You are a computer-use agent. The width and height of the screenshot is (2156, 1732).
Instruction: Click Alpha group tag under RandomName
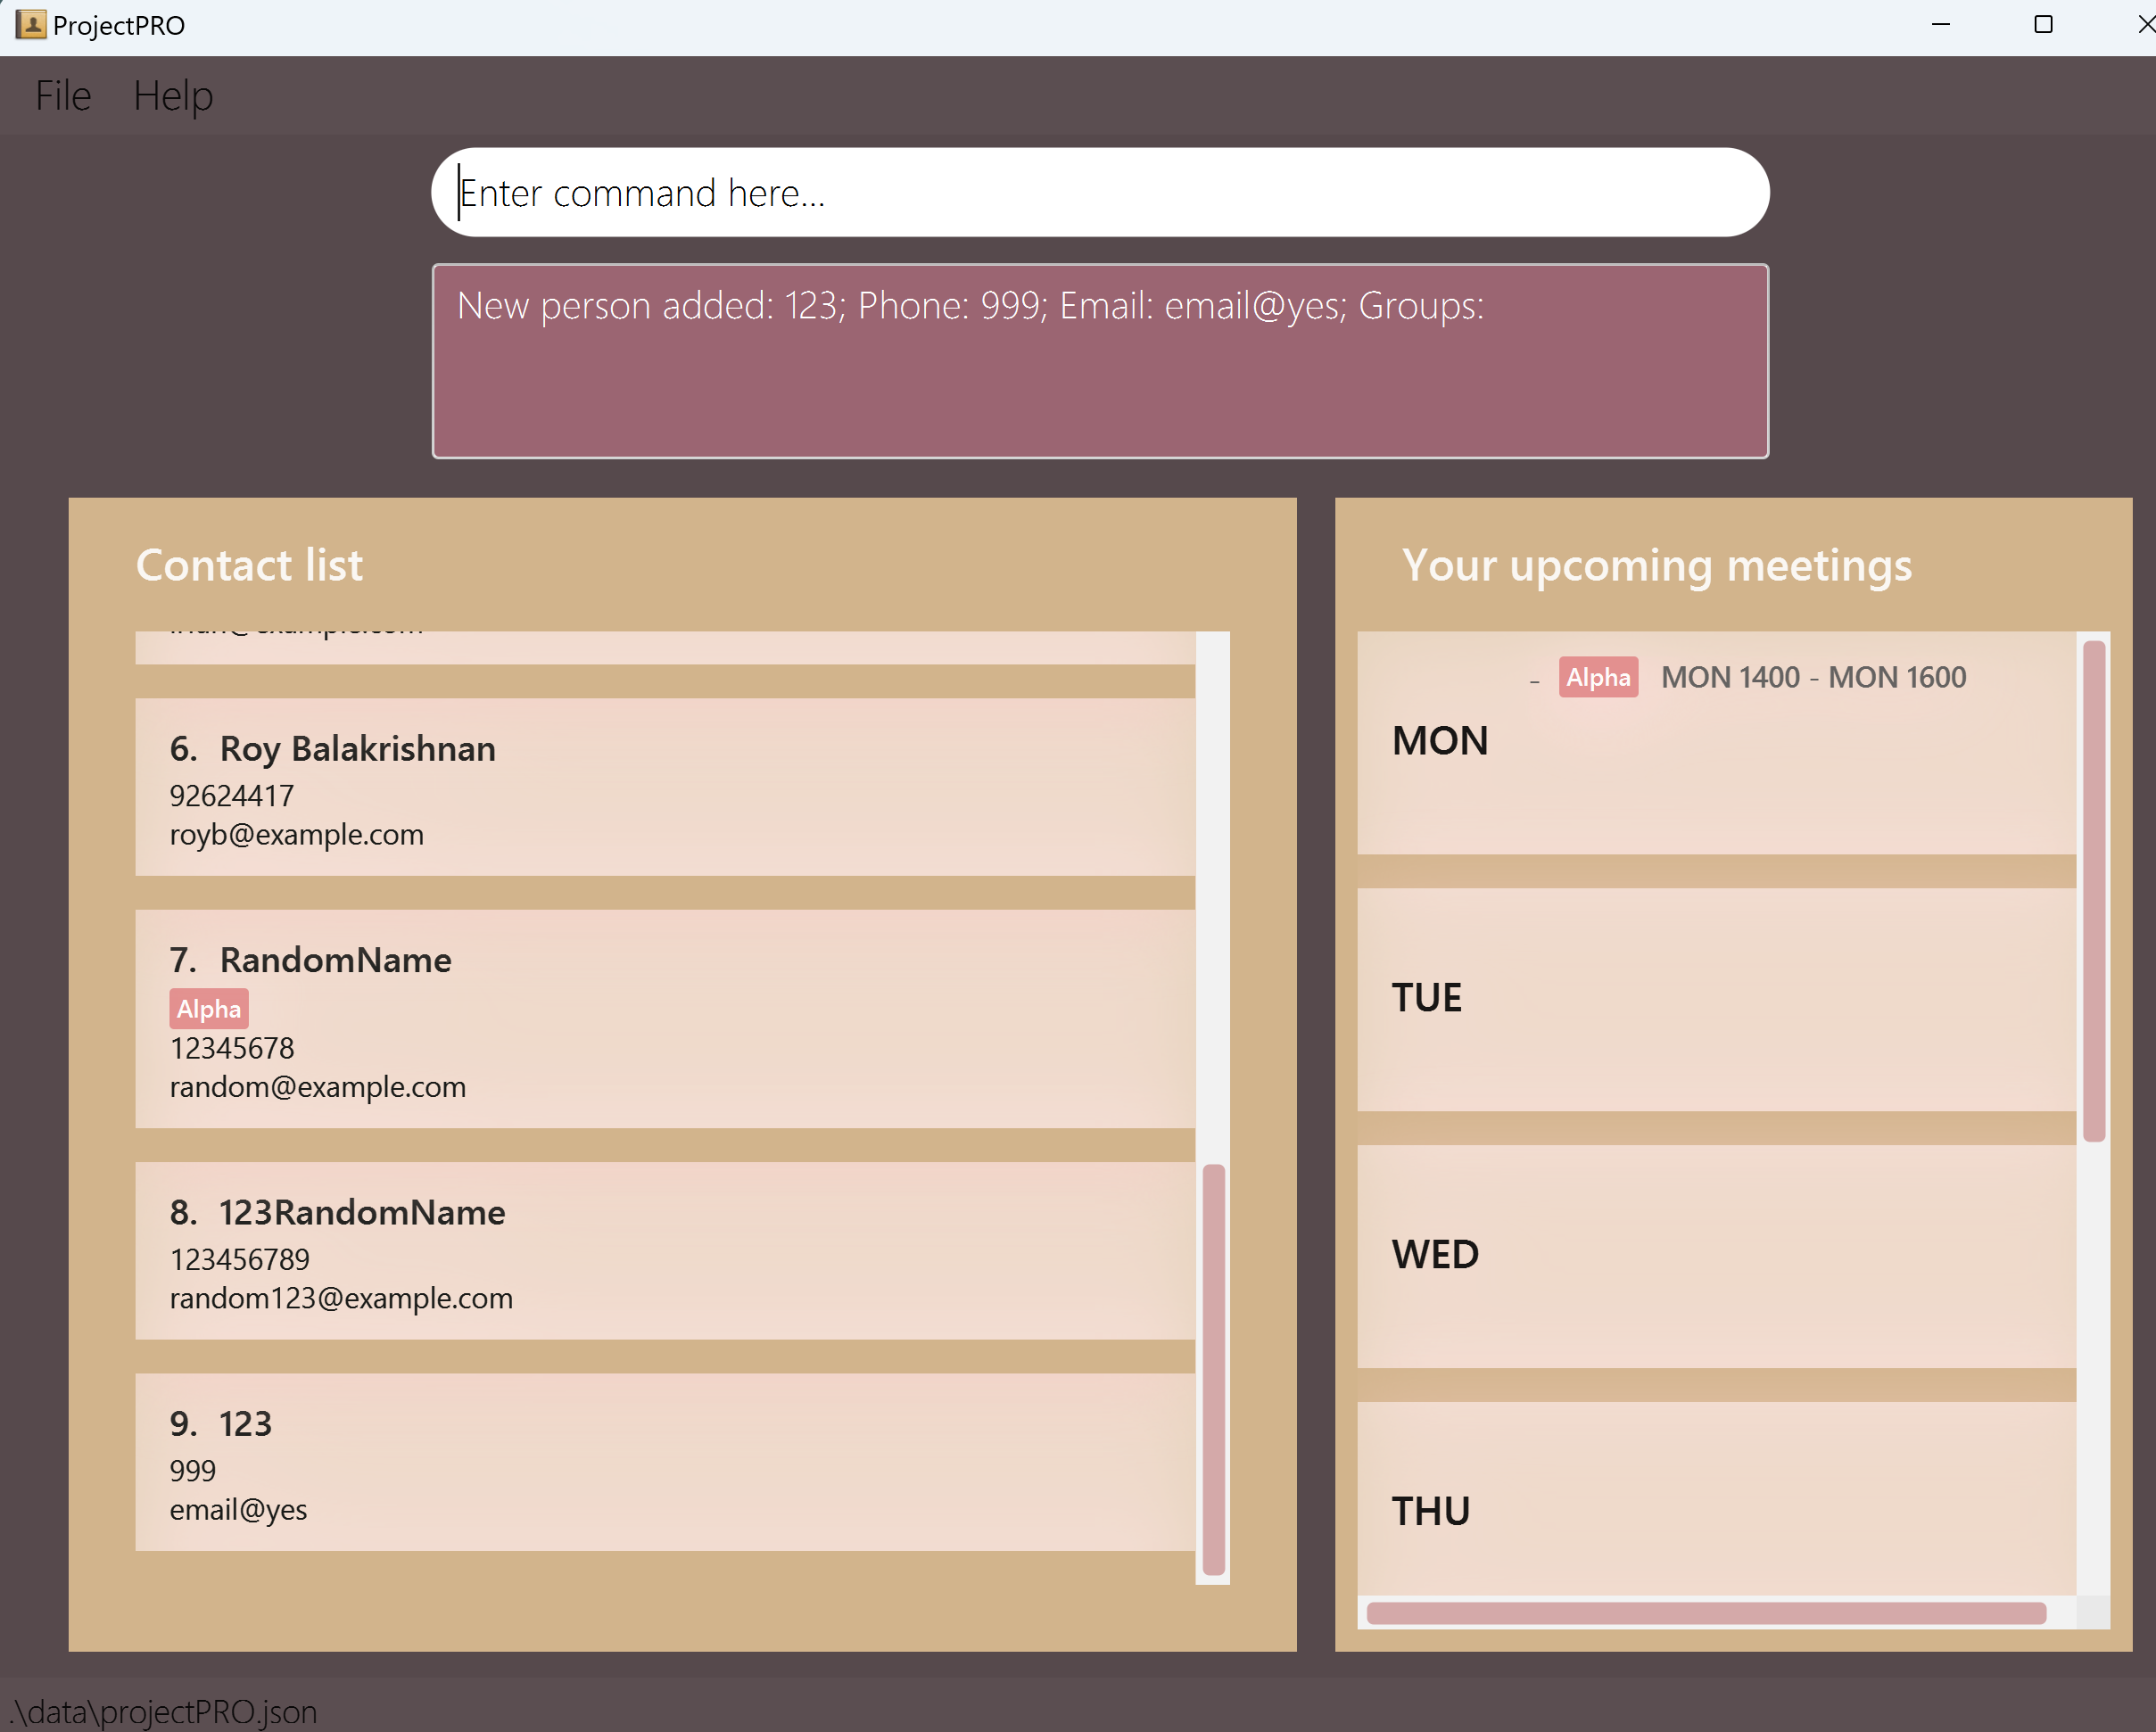click(208, 1009)
